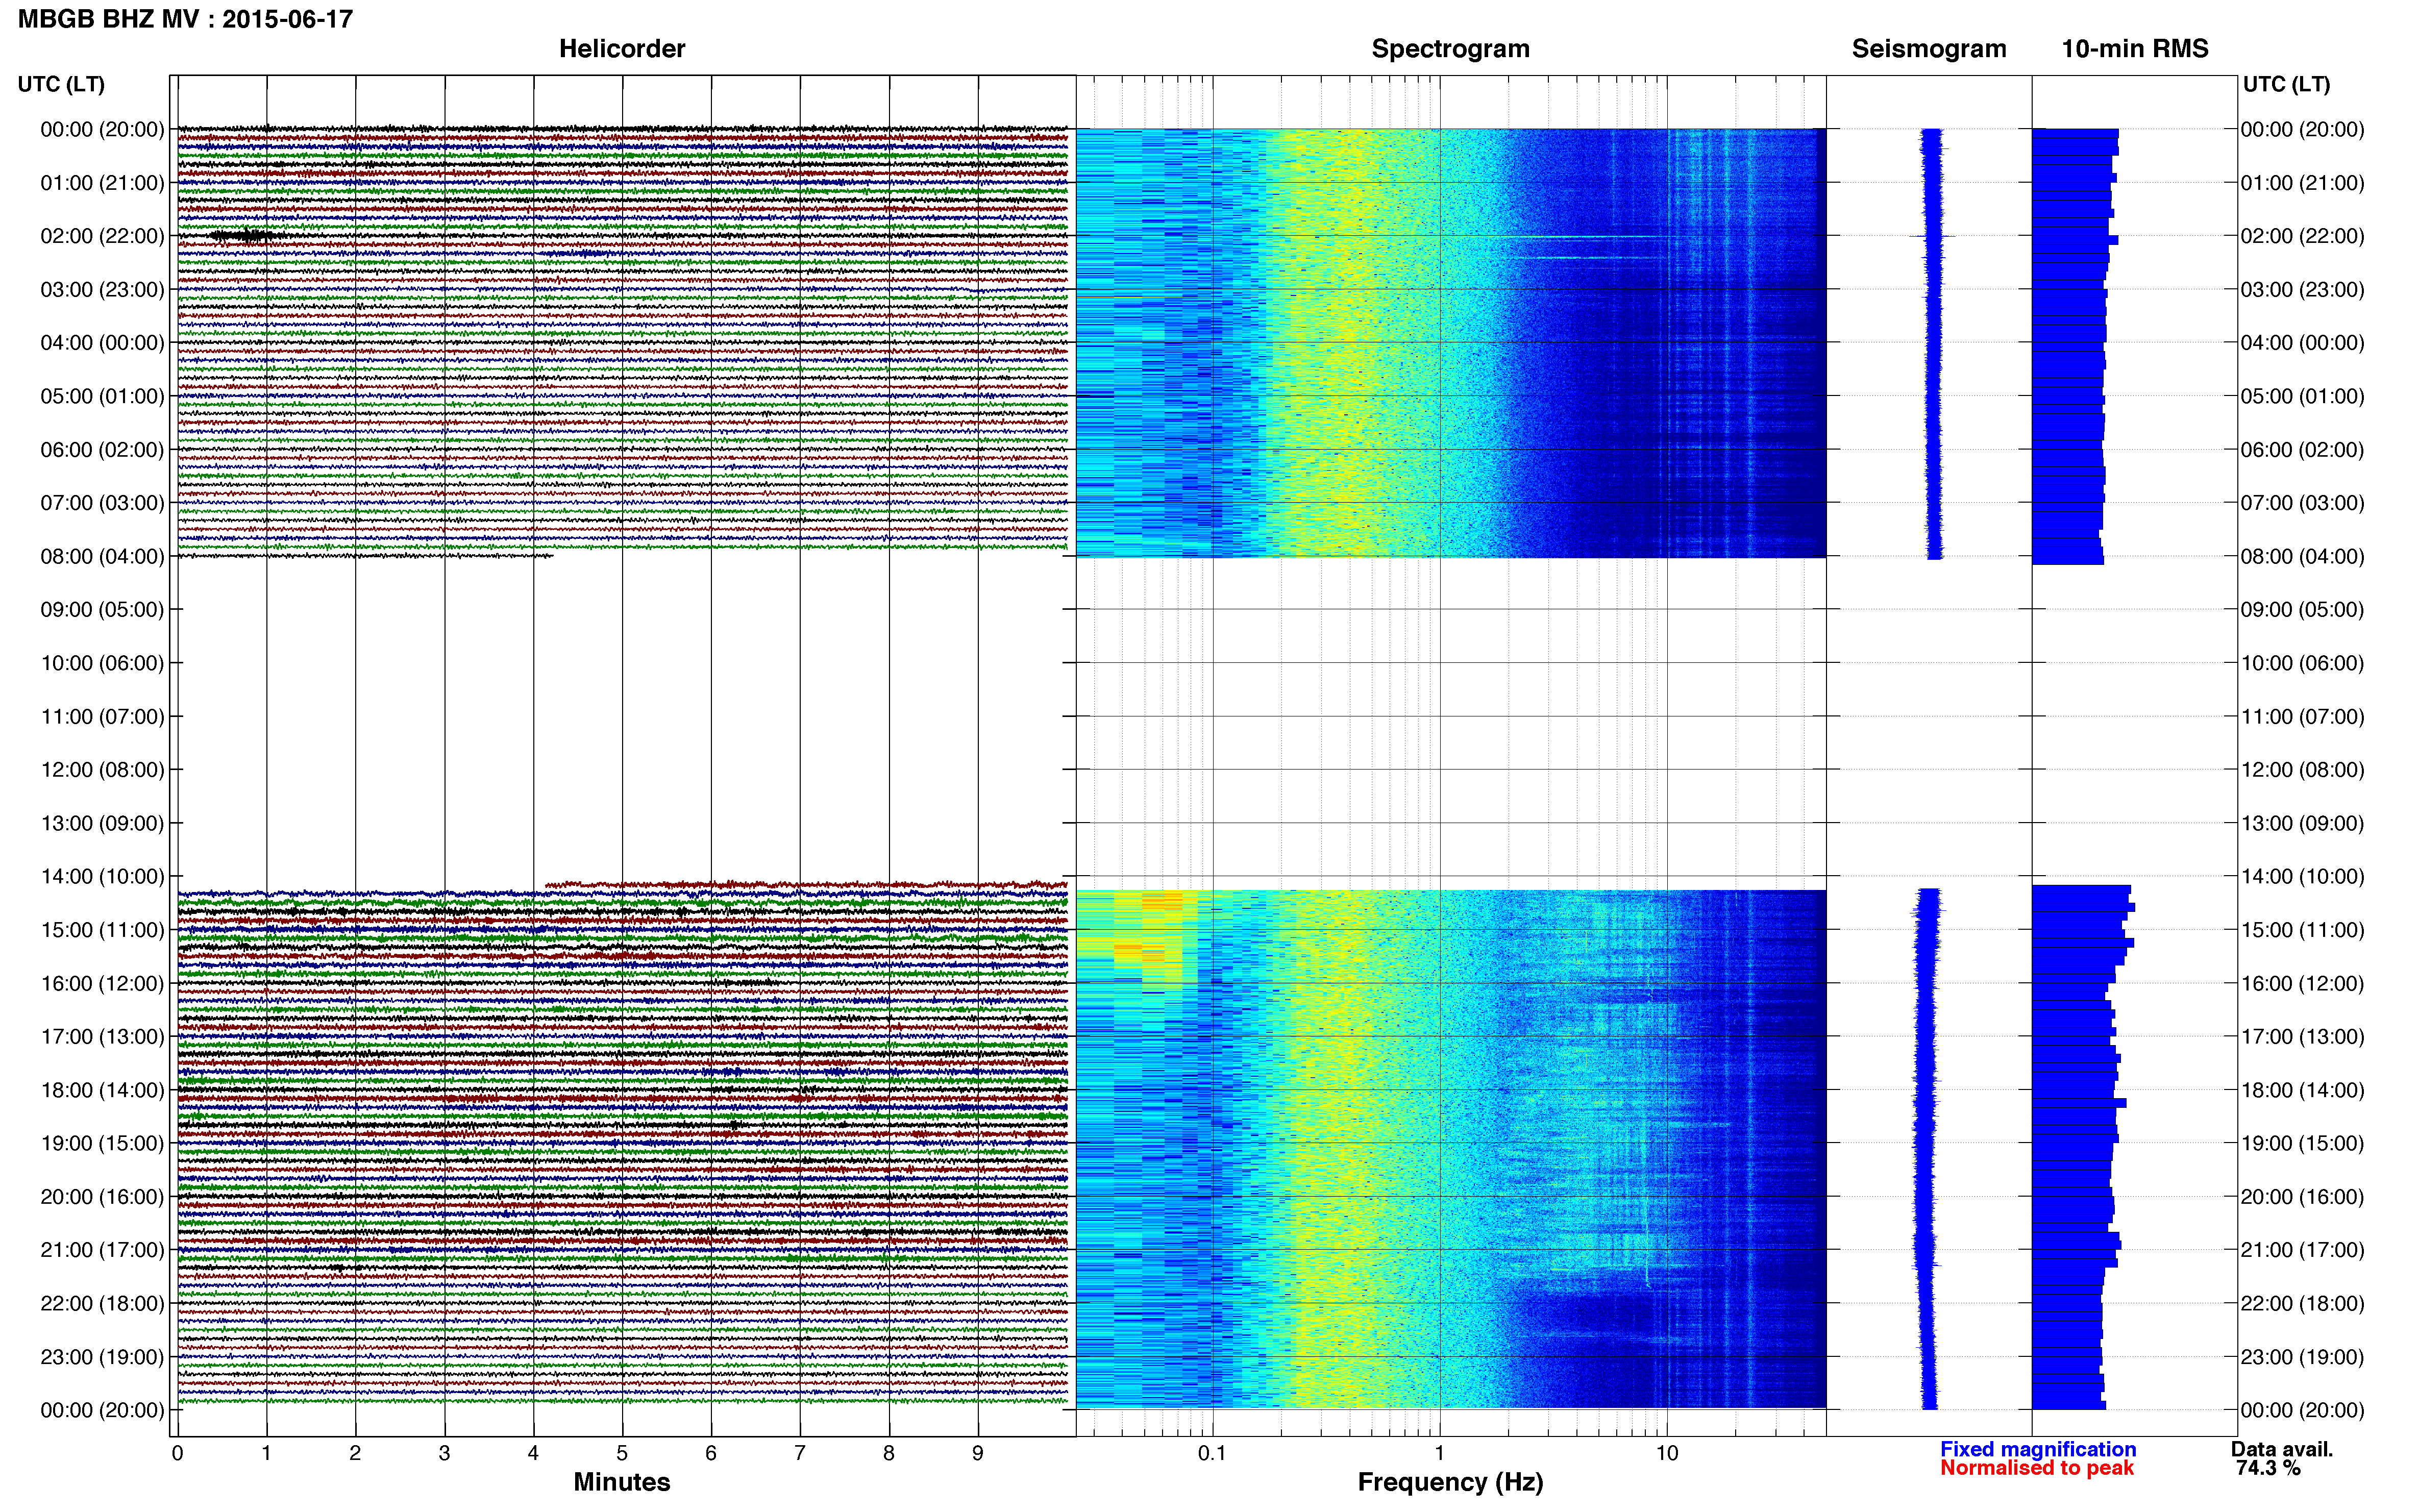Image resolution: width=2419 pixels, height=1512 pixels.
Task: Click 04:00 (00:00) on the Helicorder time axis
Action: pos(102,343)
